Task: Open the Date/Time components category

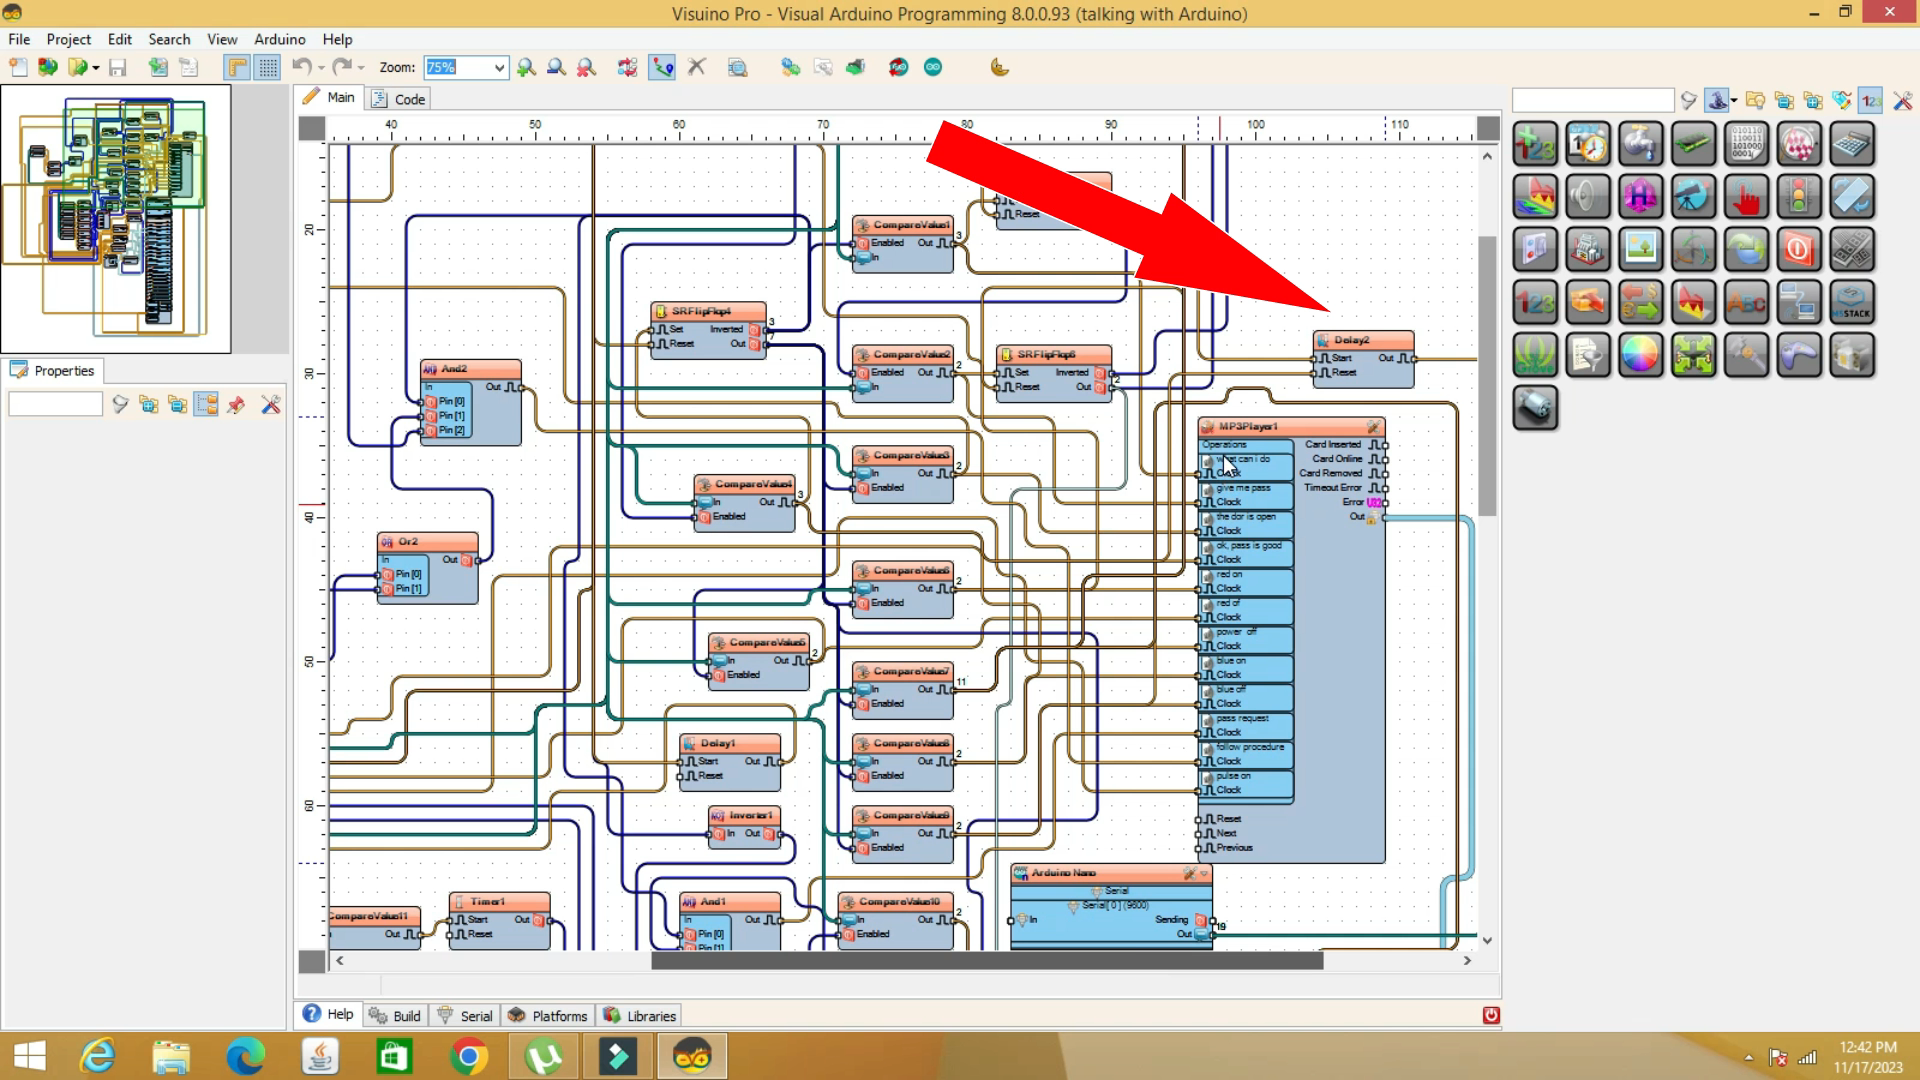Action: pos(1588,144)
